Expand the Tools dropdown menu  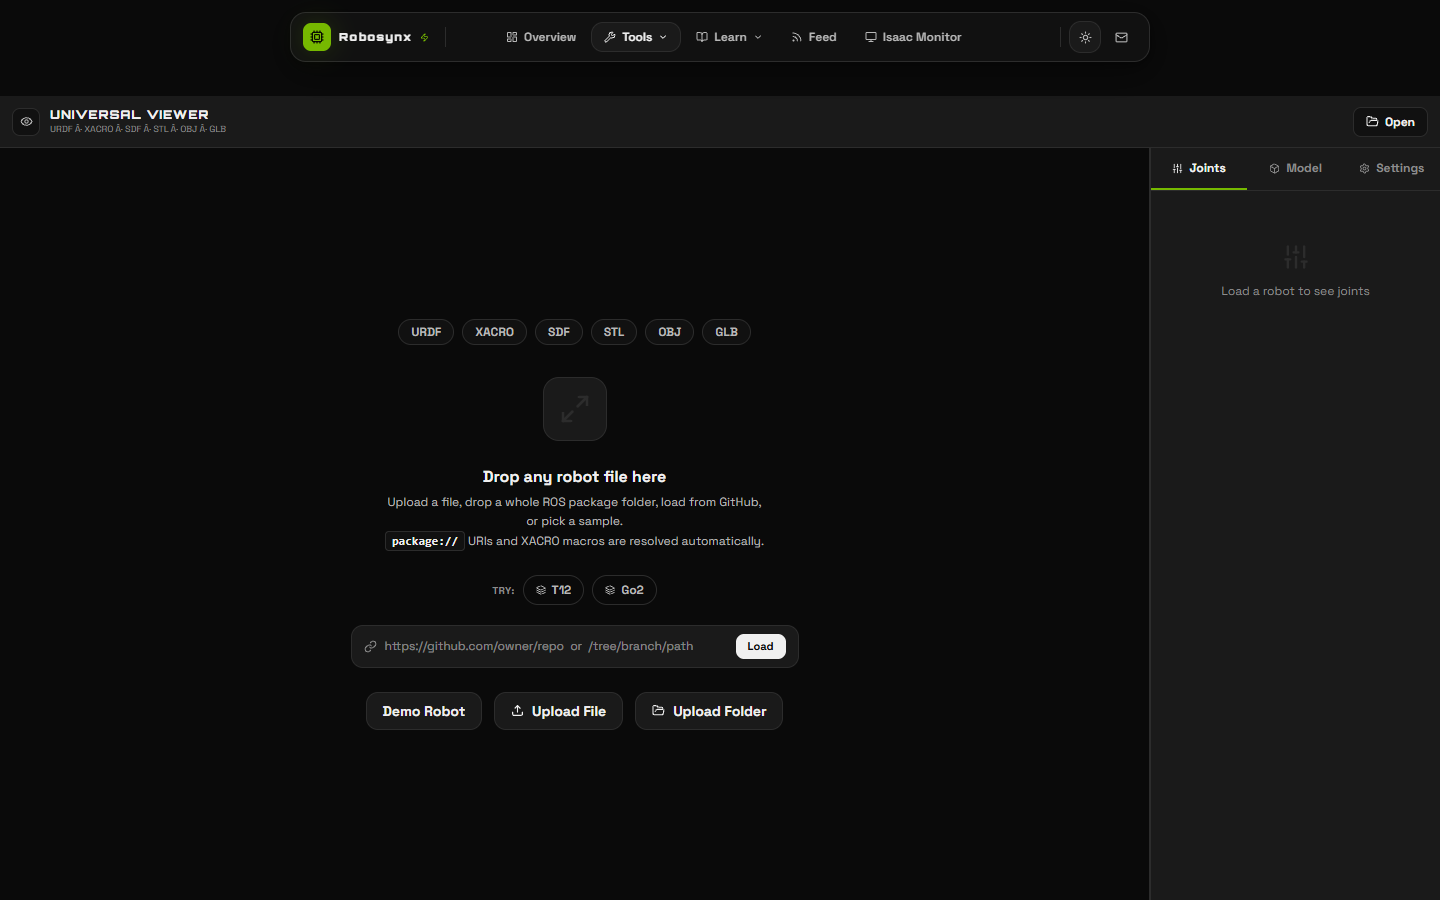pyautogui.click(x=636, y=37)
